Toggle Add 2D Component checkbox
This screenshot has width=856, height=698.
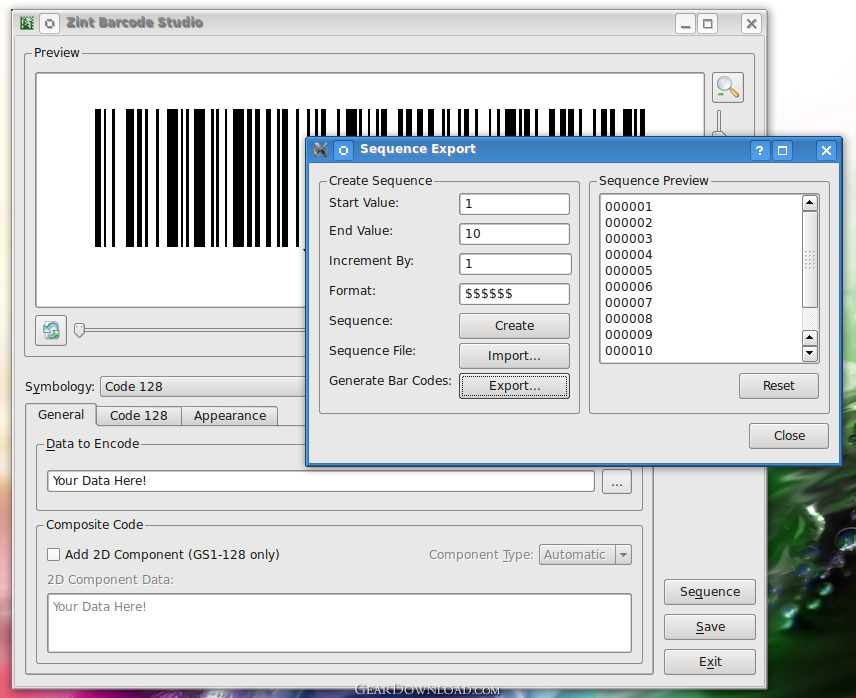(54, 554)
